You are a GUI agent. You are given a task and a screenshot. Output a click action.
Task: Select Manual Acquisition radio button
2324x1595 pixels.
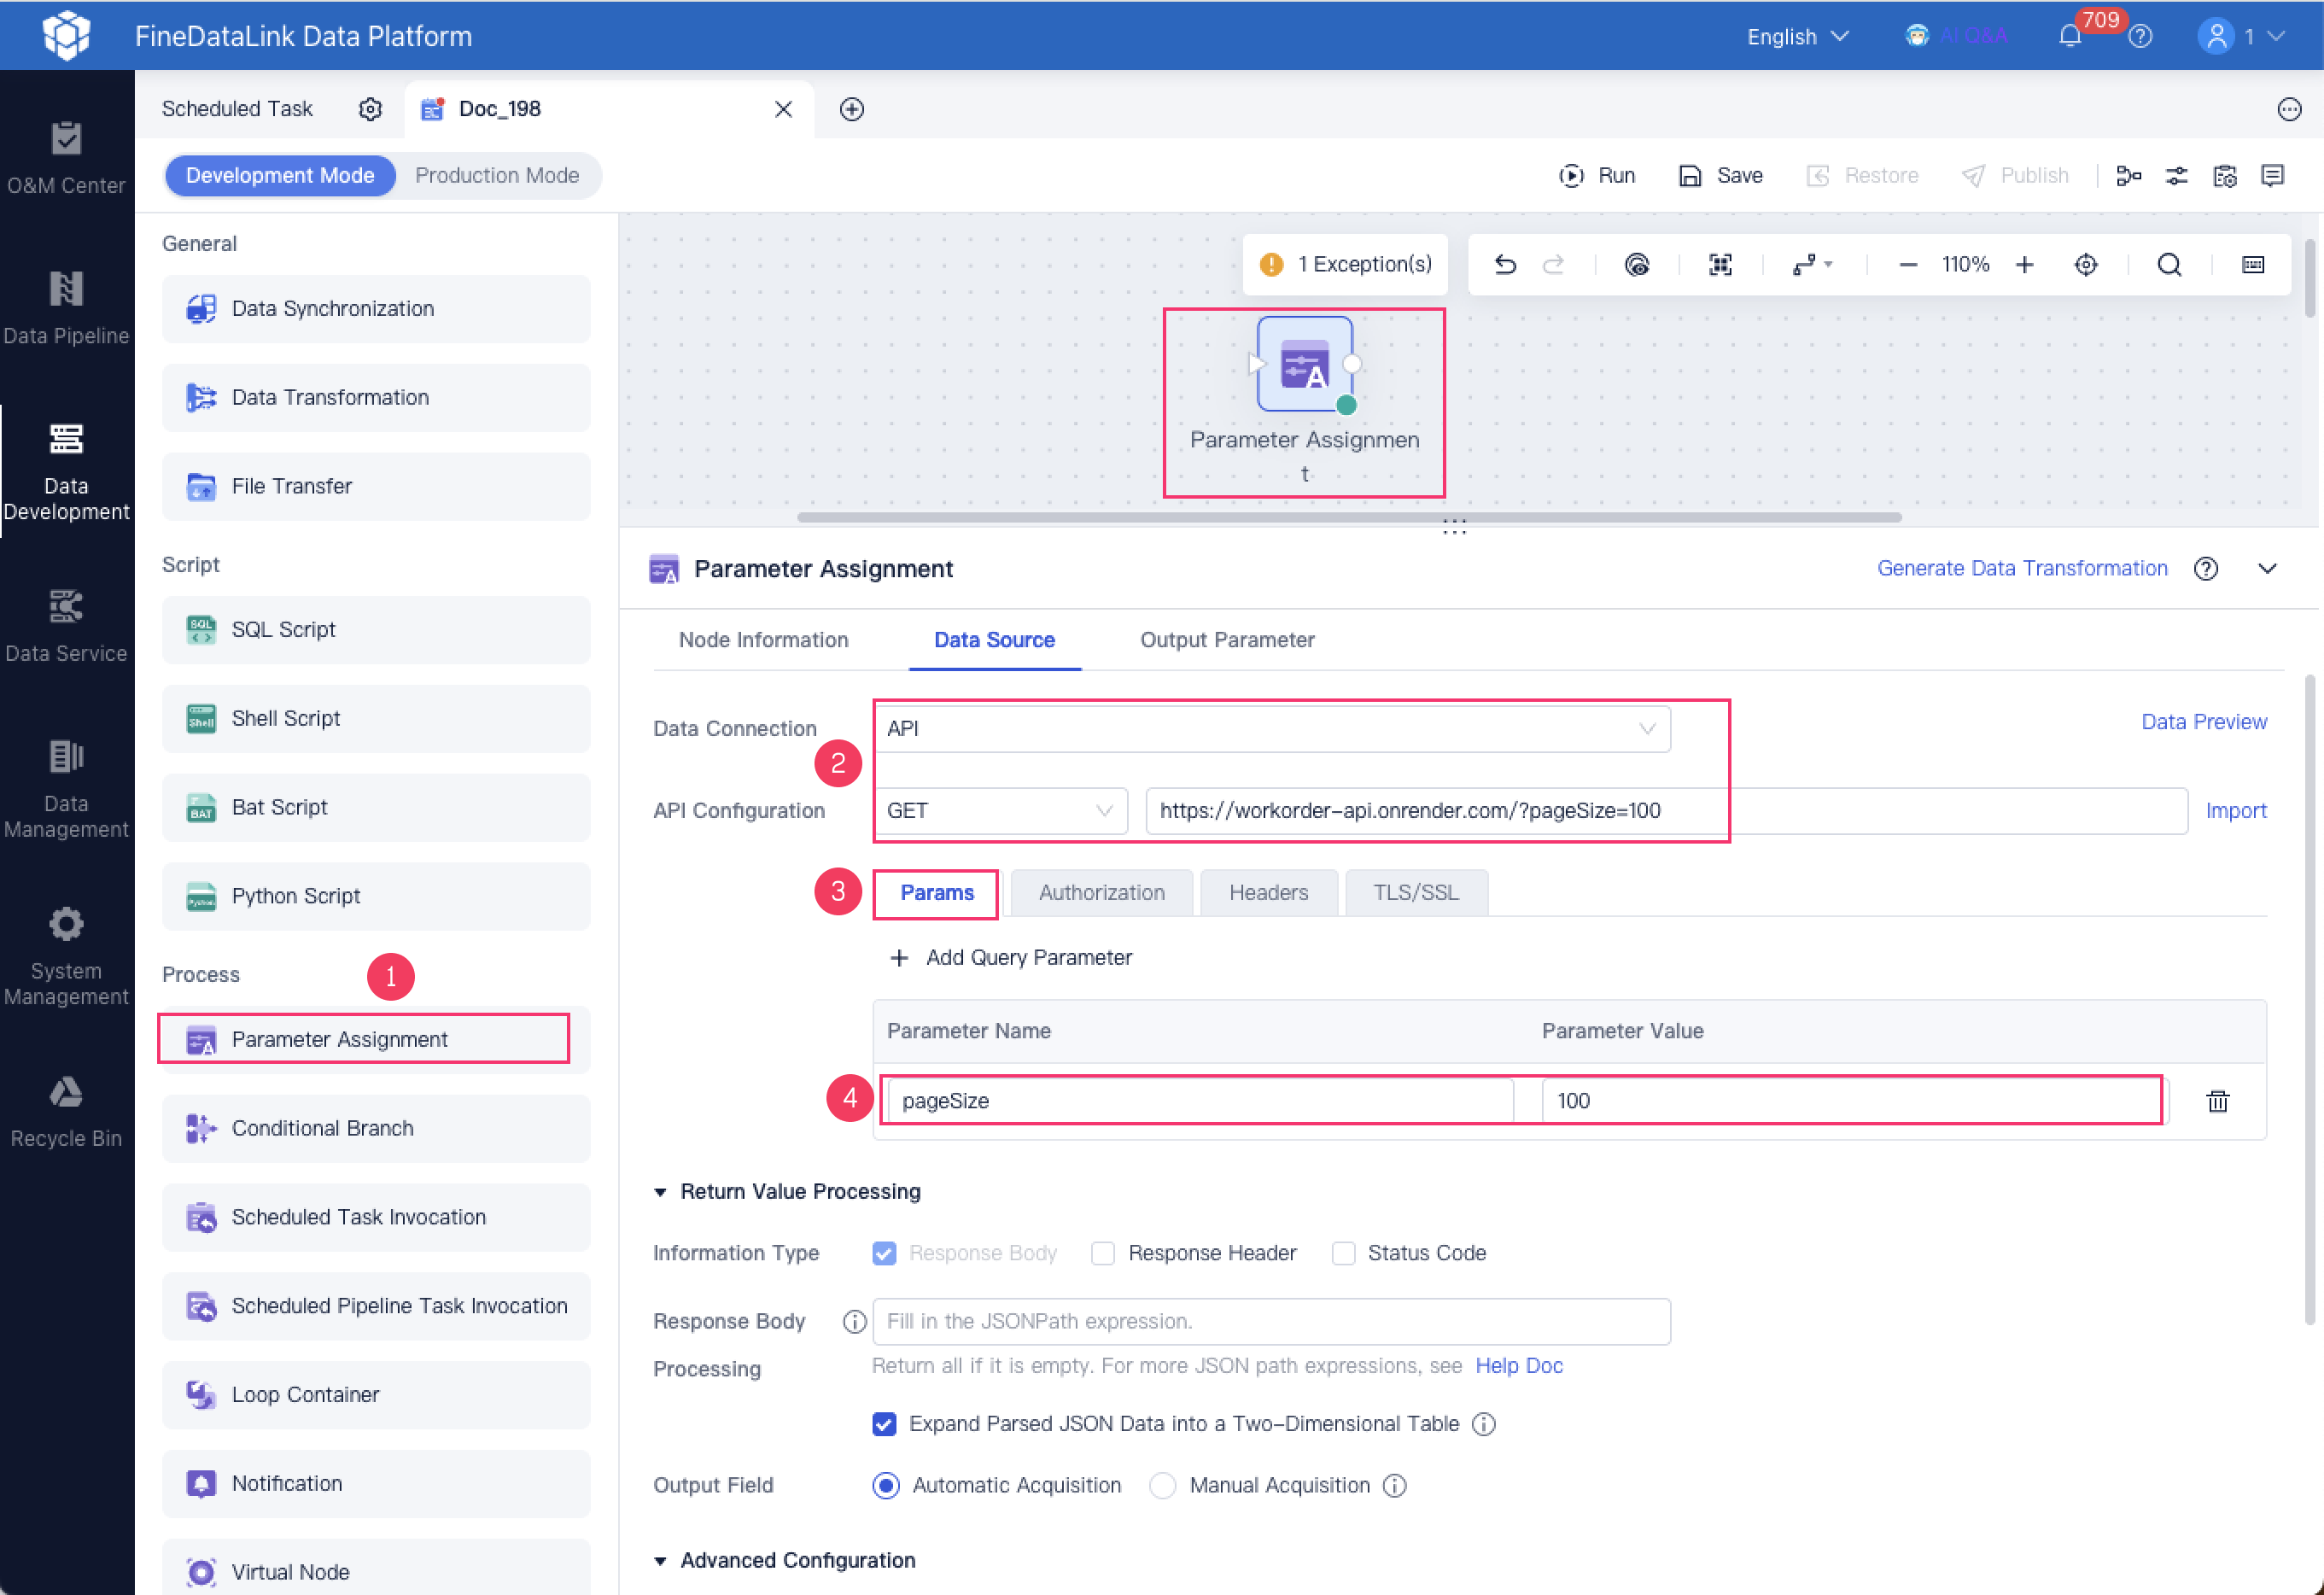[x=1162, y=1485]
